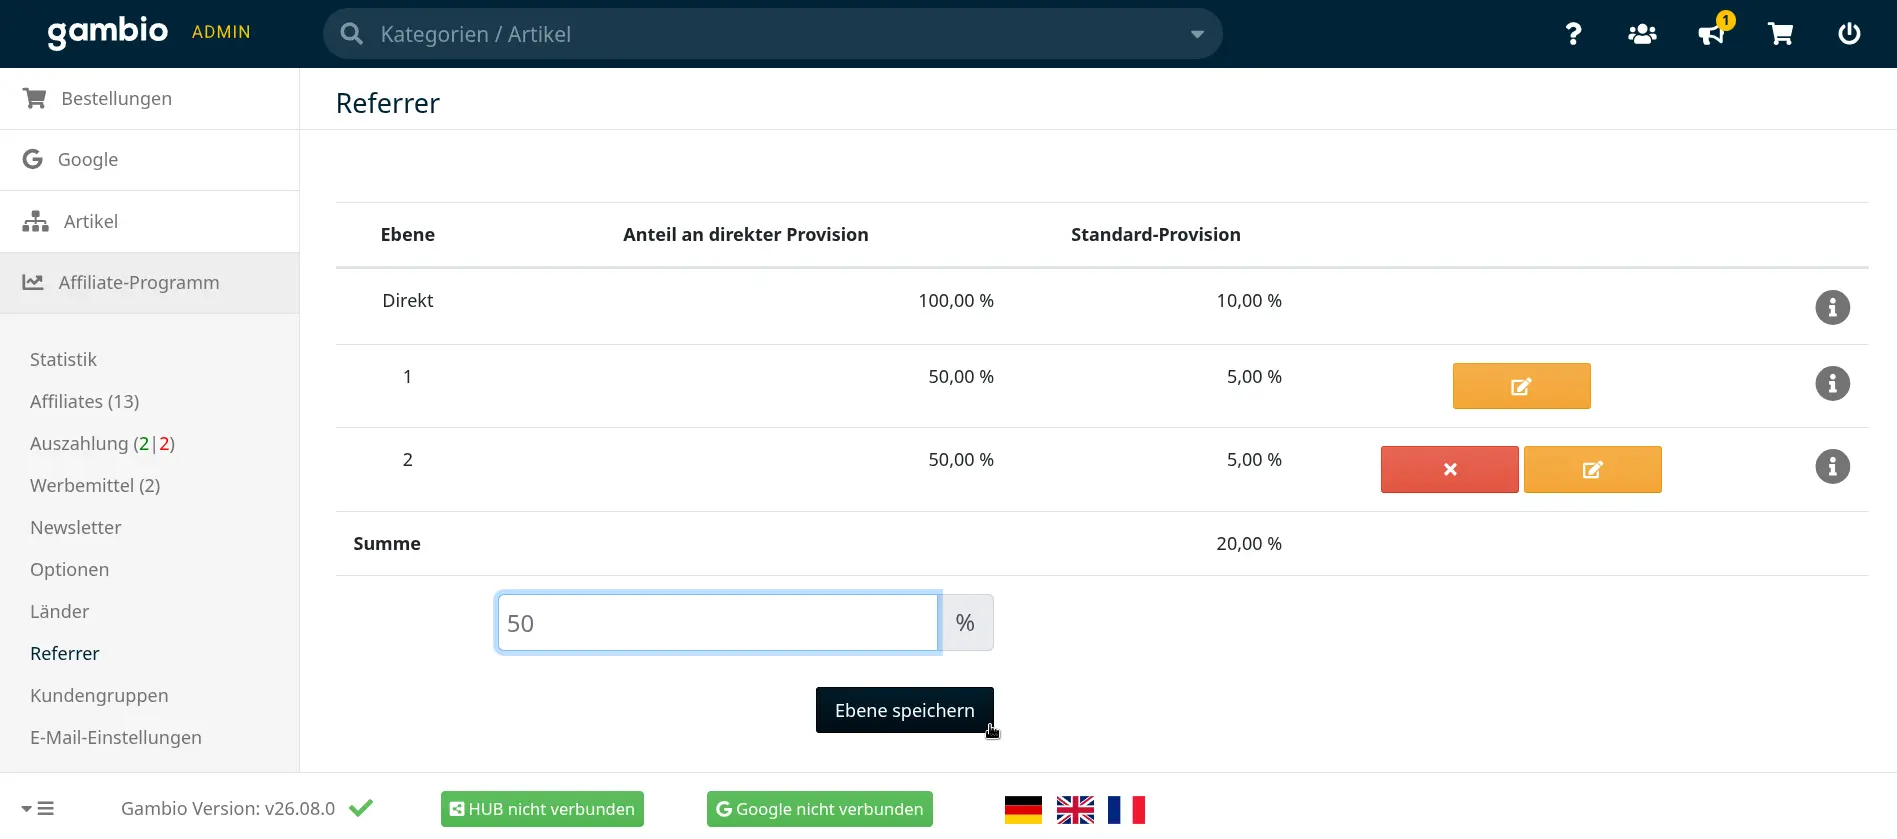Viewport: 1897px width, 839px height.
Task: Toggle the sidebar collapse menu icon
Action: coord(38,809)
